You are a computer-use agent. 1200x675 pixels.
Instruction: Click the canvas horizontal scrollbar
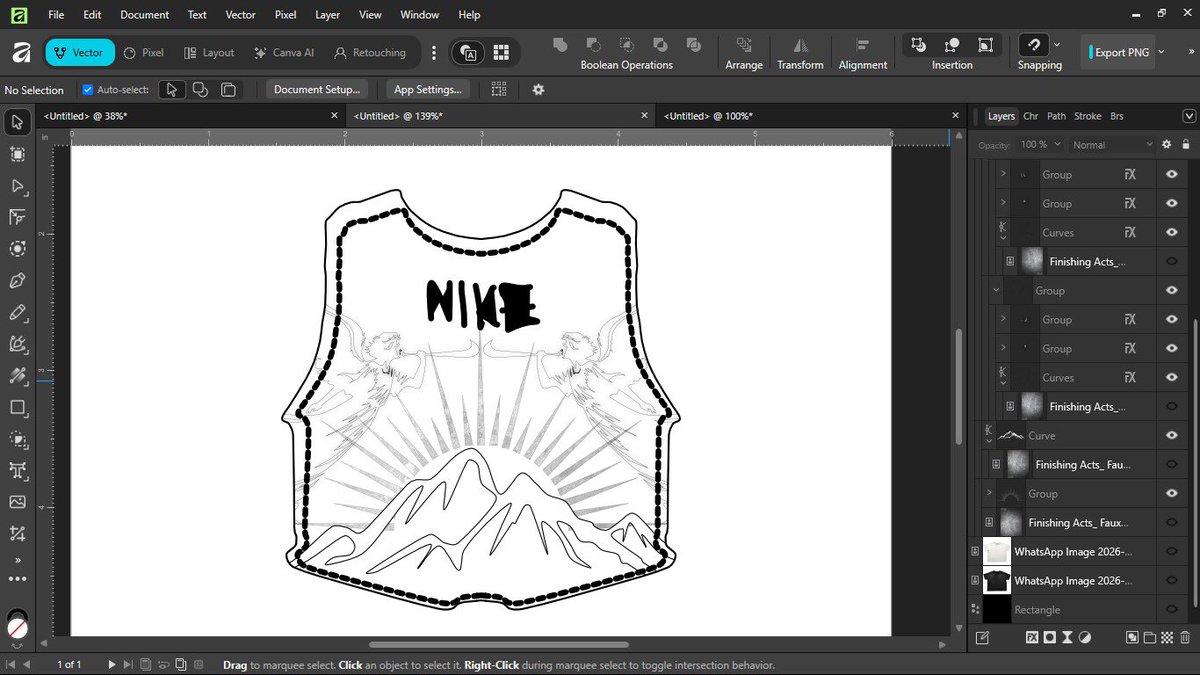pos(498,645)
